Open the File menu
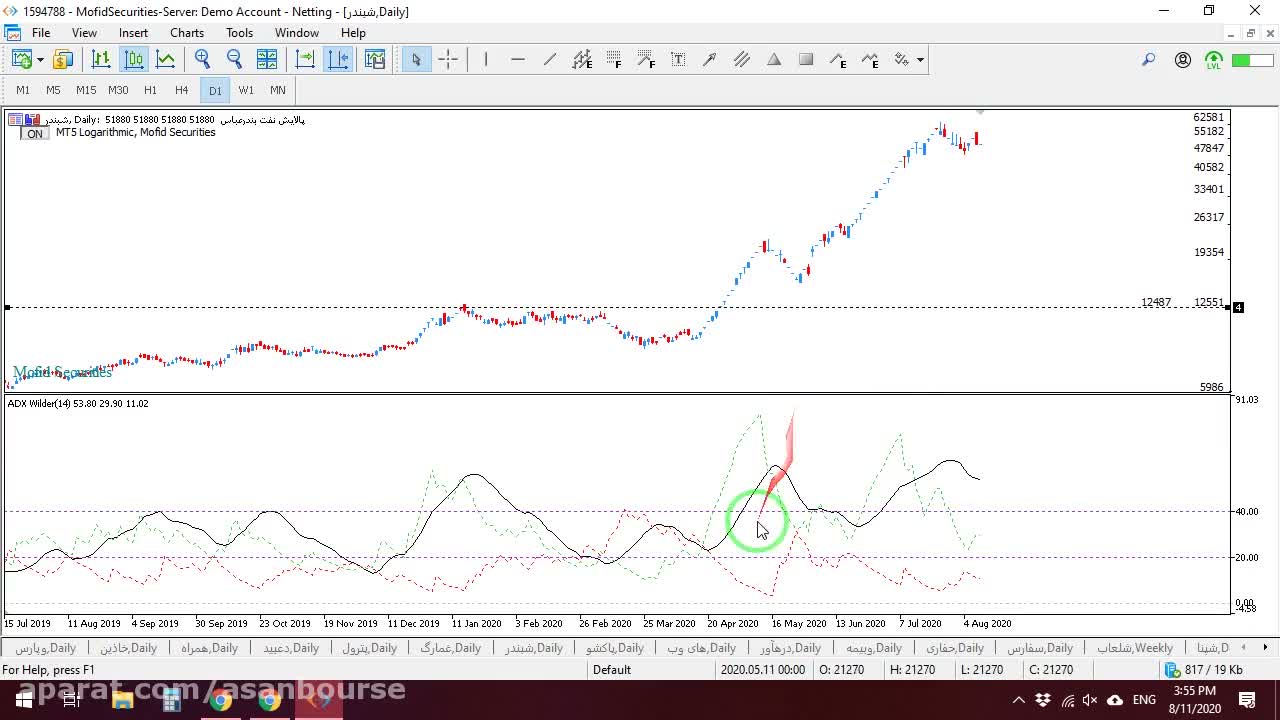The image size is (1280, 720). (41, 33)
